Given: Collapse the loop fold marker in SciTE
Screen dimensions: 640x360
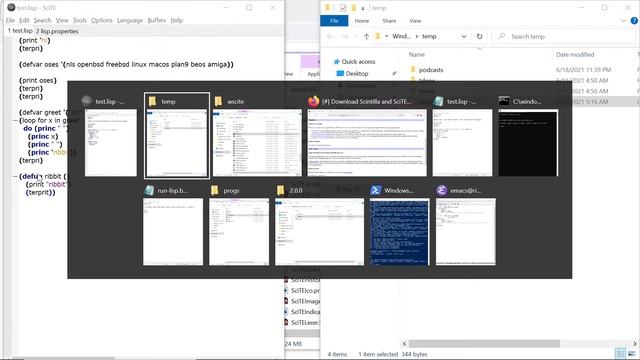Looking at the screenshot, I should click(15, 120).
